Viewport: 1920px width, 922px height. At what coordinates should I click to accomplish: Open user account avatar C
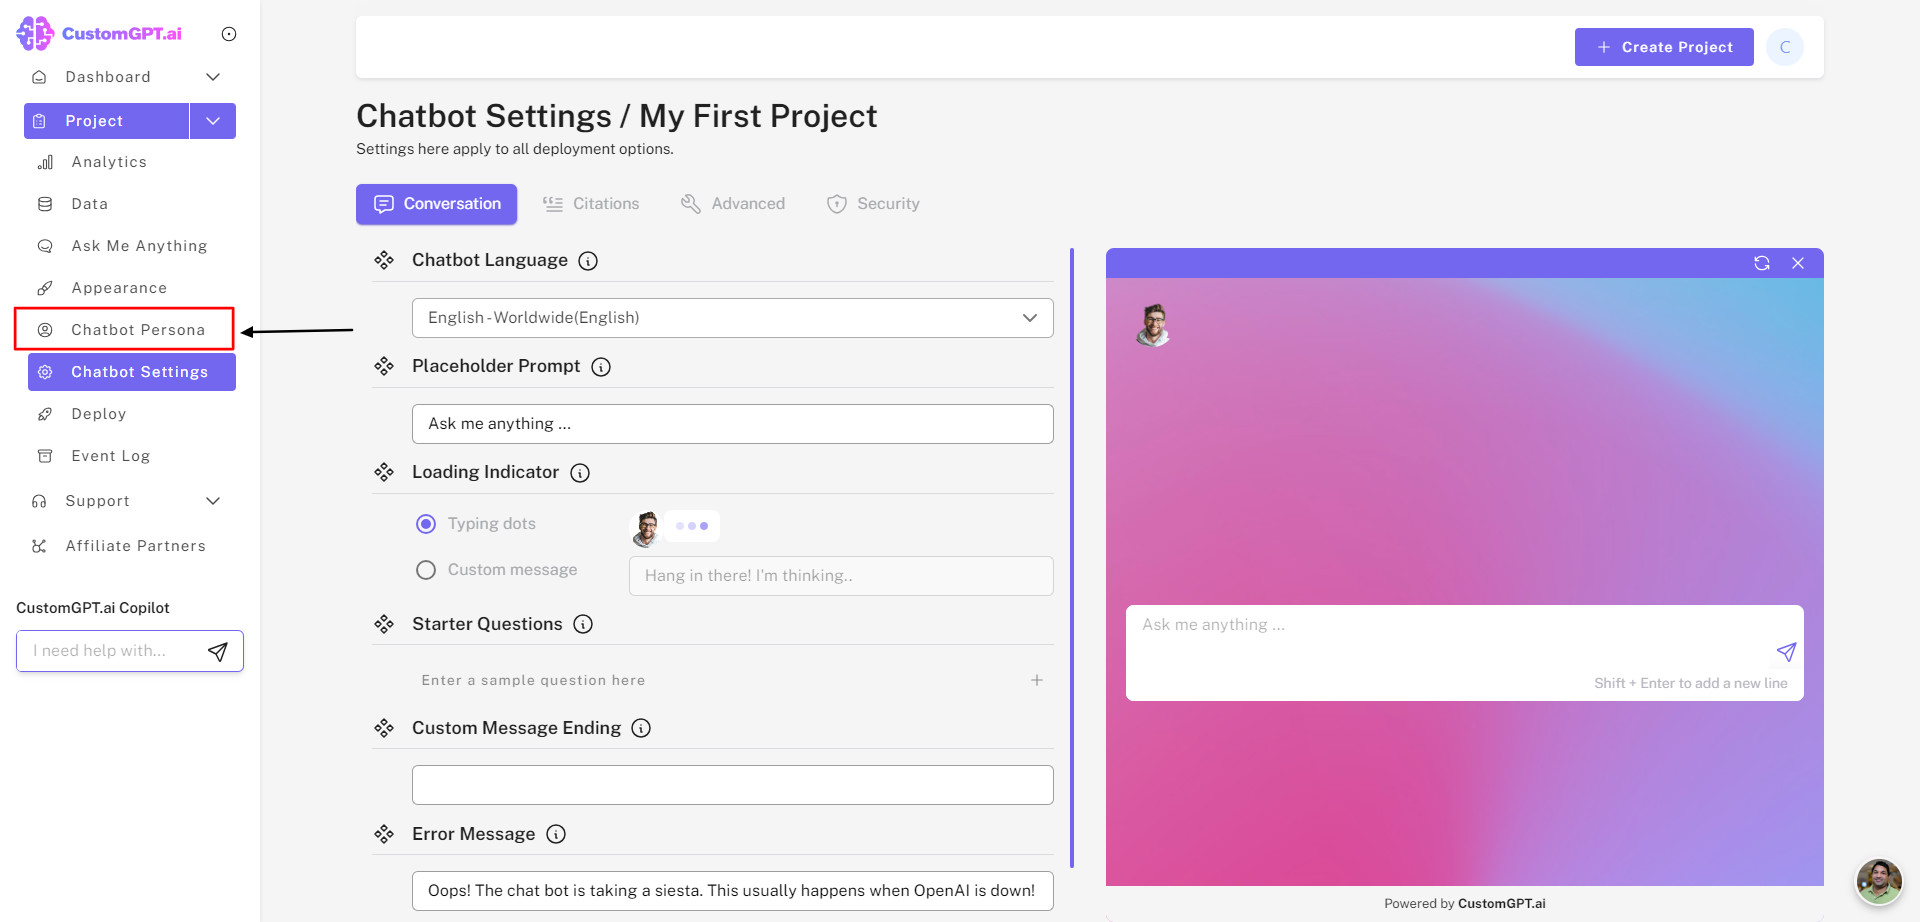pos(1785,47)
